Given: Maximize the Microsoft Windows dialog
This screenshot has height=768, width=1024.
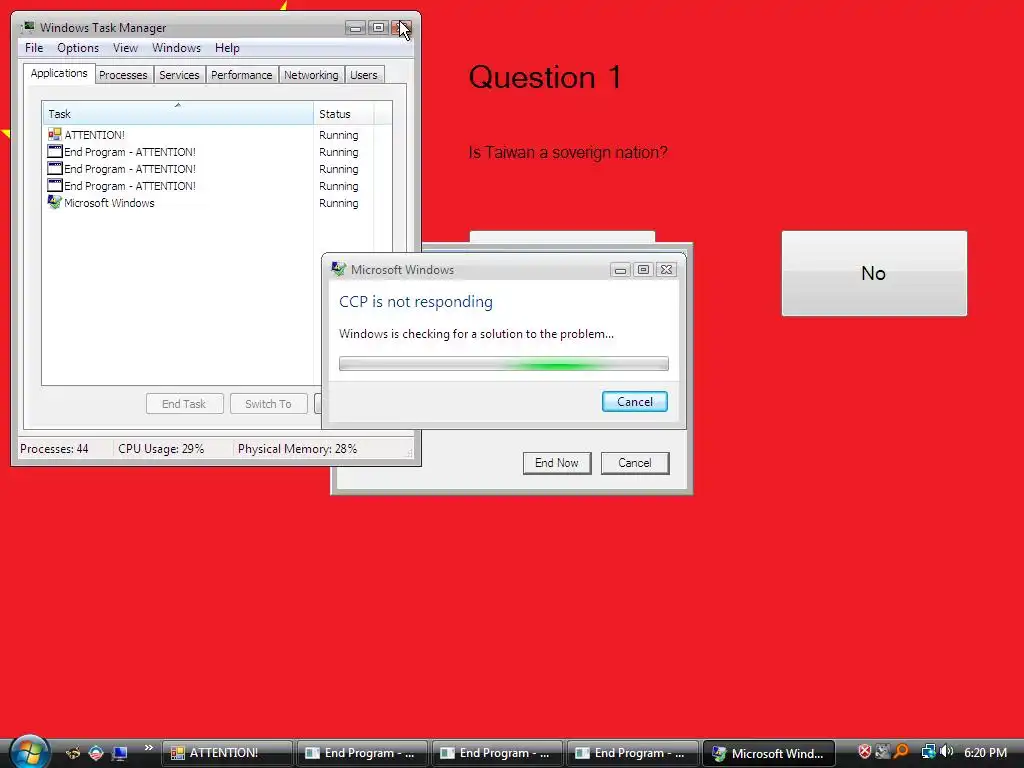Looking at the screenshot, I should 643,269.
